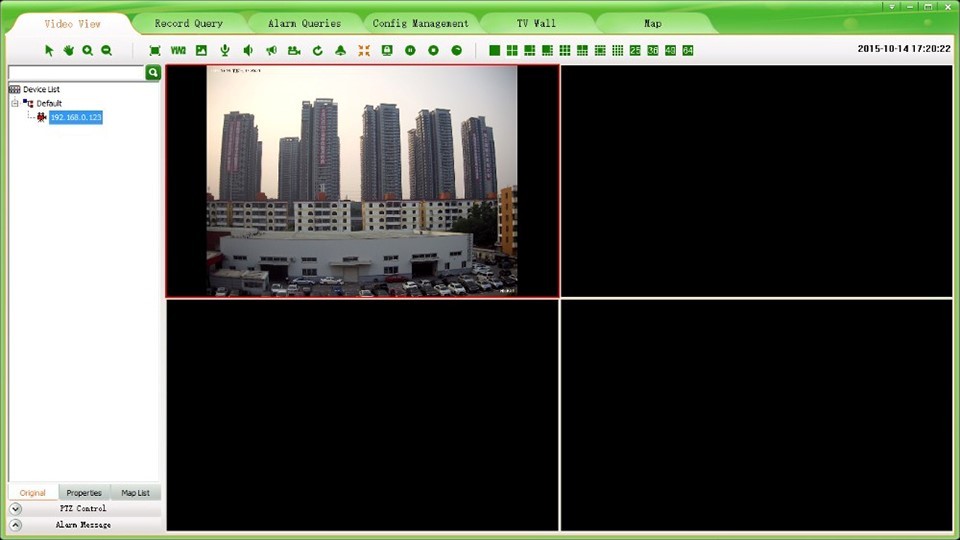Screen dimensions: 960x540
Task: Switch to single-window layout
Action: point(495,50)
